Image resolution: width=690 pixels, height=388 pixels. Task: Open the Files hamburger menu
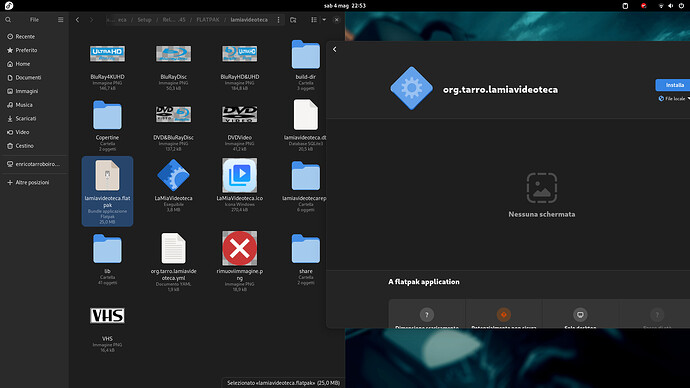61,20
